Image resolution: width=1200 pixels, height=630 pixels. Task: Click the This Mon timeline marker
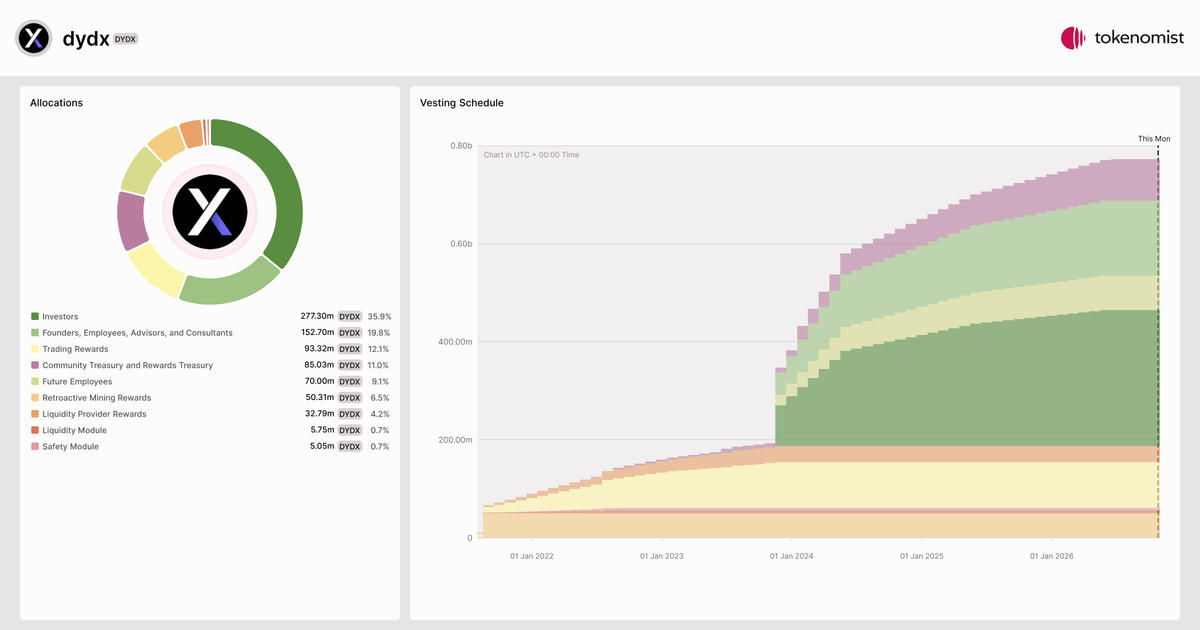click(1154, 139)
